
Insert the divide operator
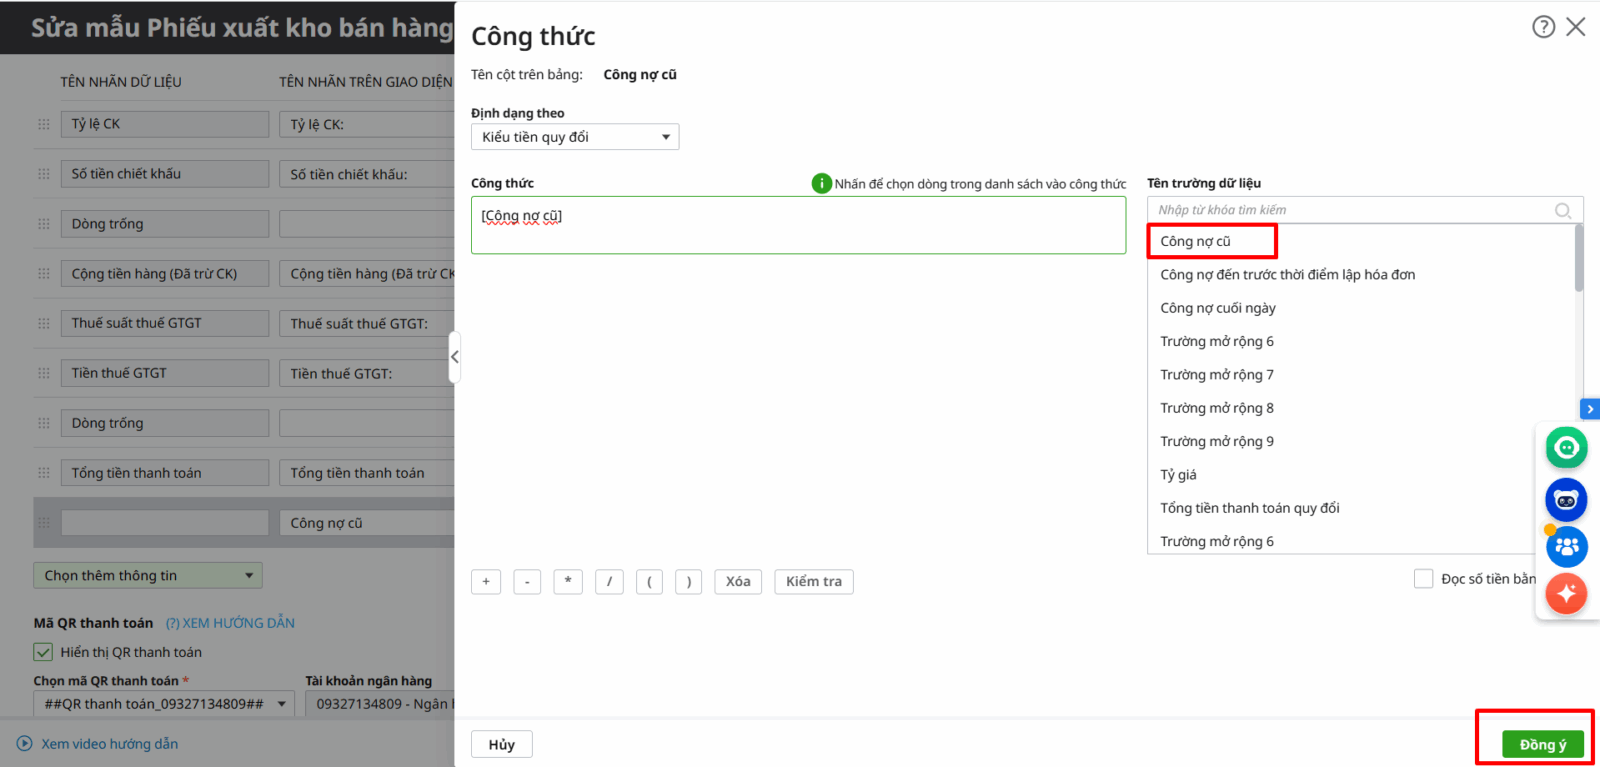609,582
